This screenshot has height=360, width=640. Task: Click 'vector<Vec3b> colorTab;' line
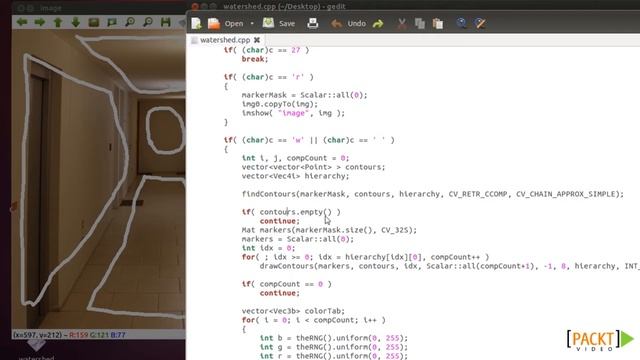[x=293, y=311]
